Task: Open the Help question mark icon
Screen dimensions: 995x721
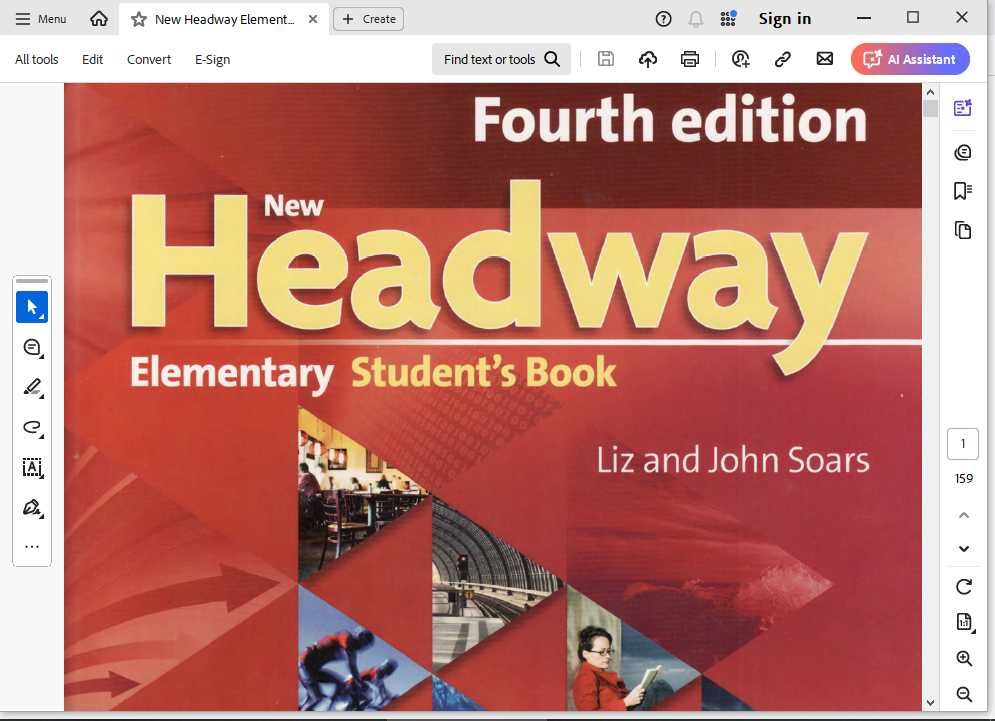Action: pos(663,19)
